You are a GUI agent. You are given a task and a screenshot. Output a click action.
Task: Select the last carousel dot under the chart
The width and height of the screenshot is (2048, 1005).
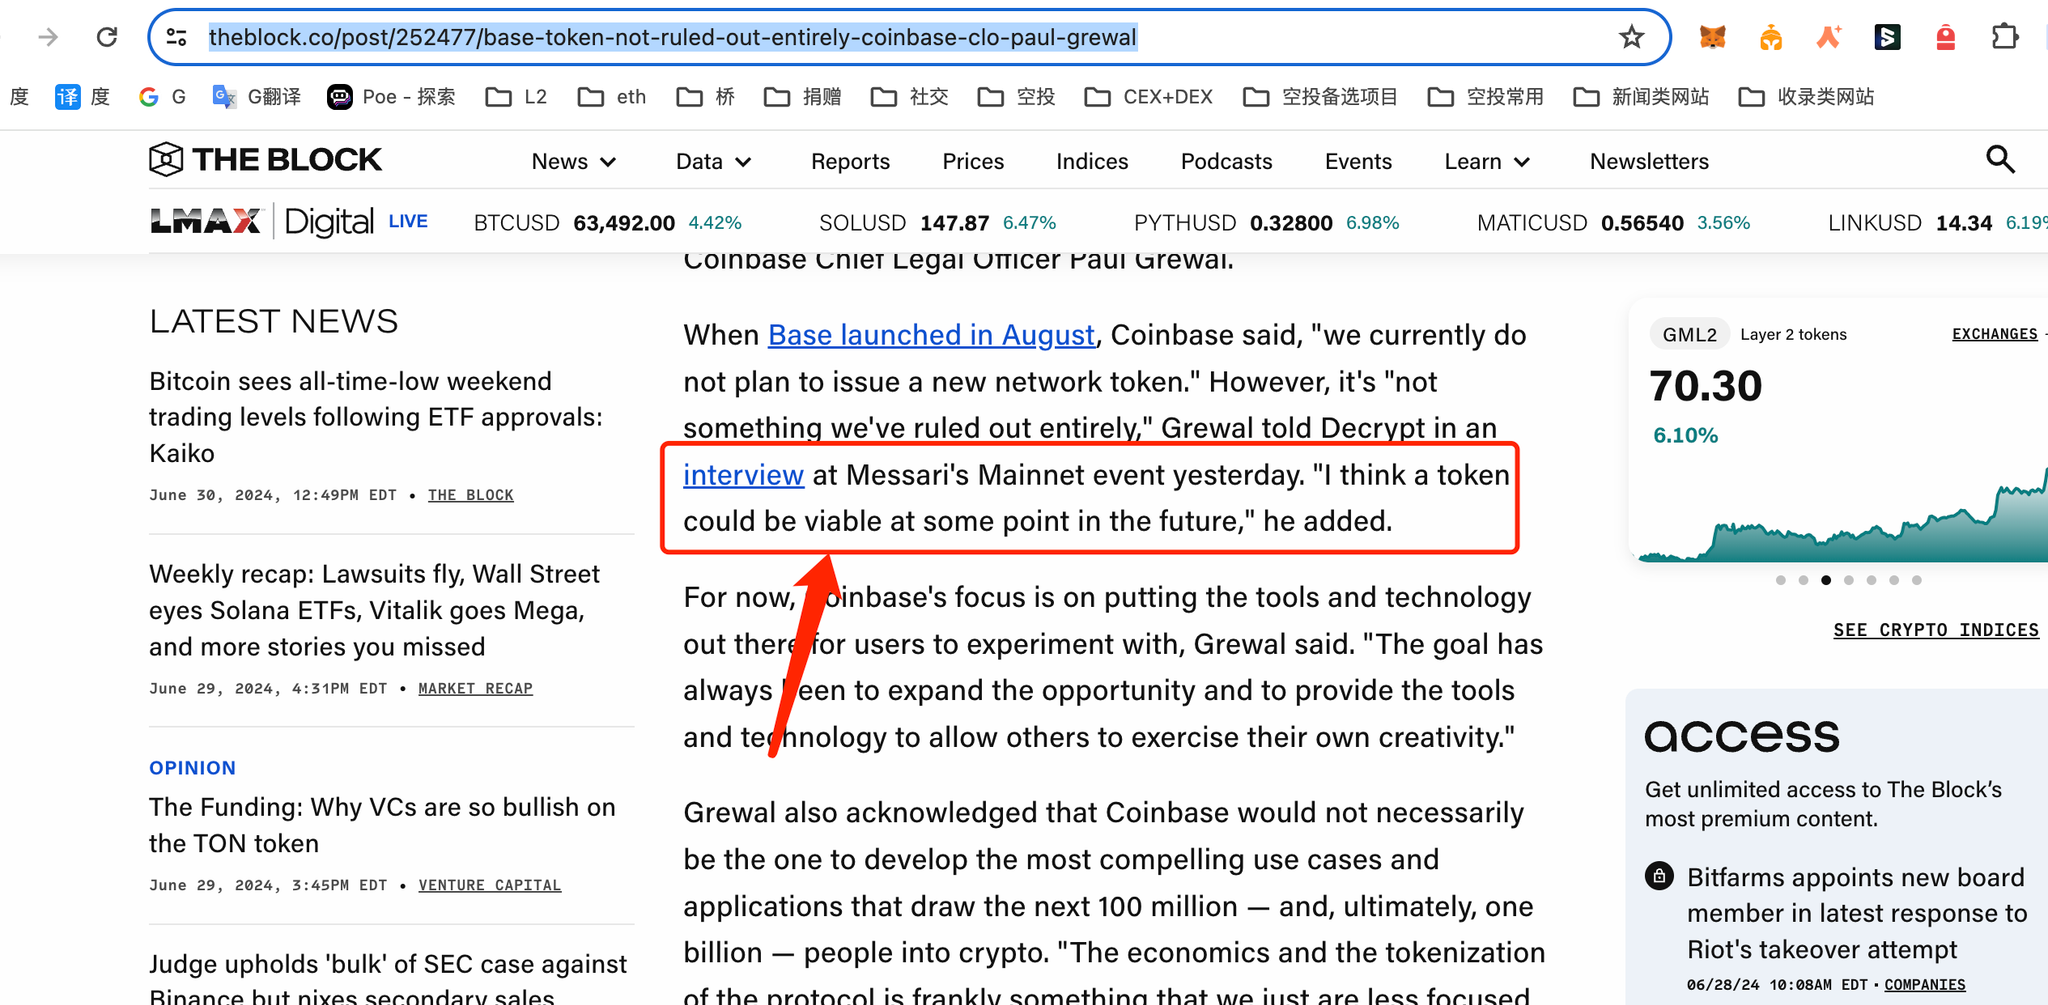(x=1916, y=580)
